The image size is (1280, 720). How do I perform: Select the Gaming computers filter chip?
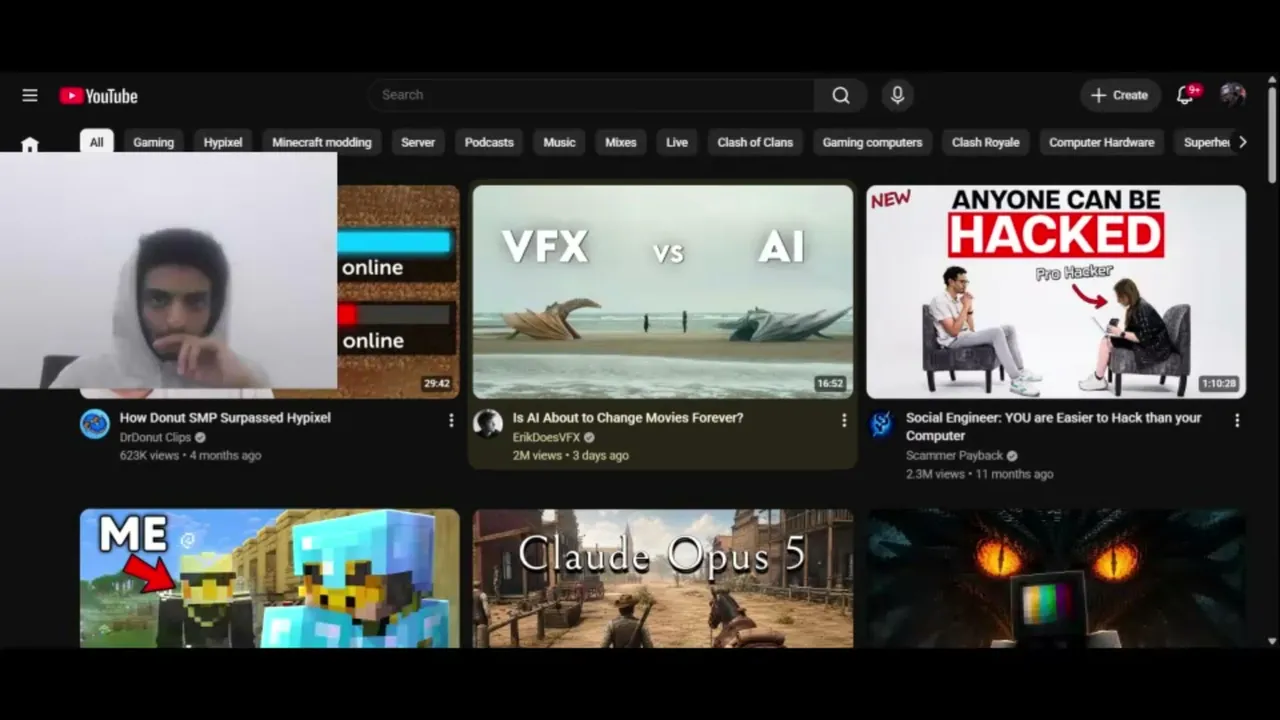pos(872,142)
